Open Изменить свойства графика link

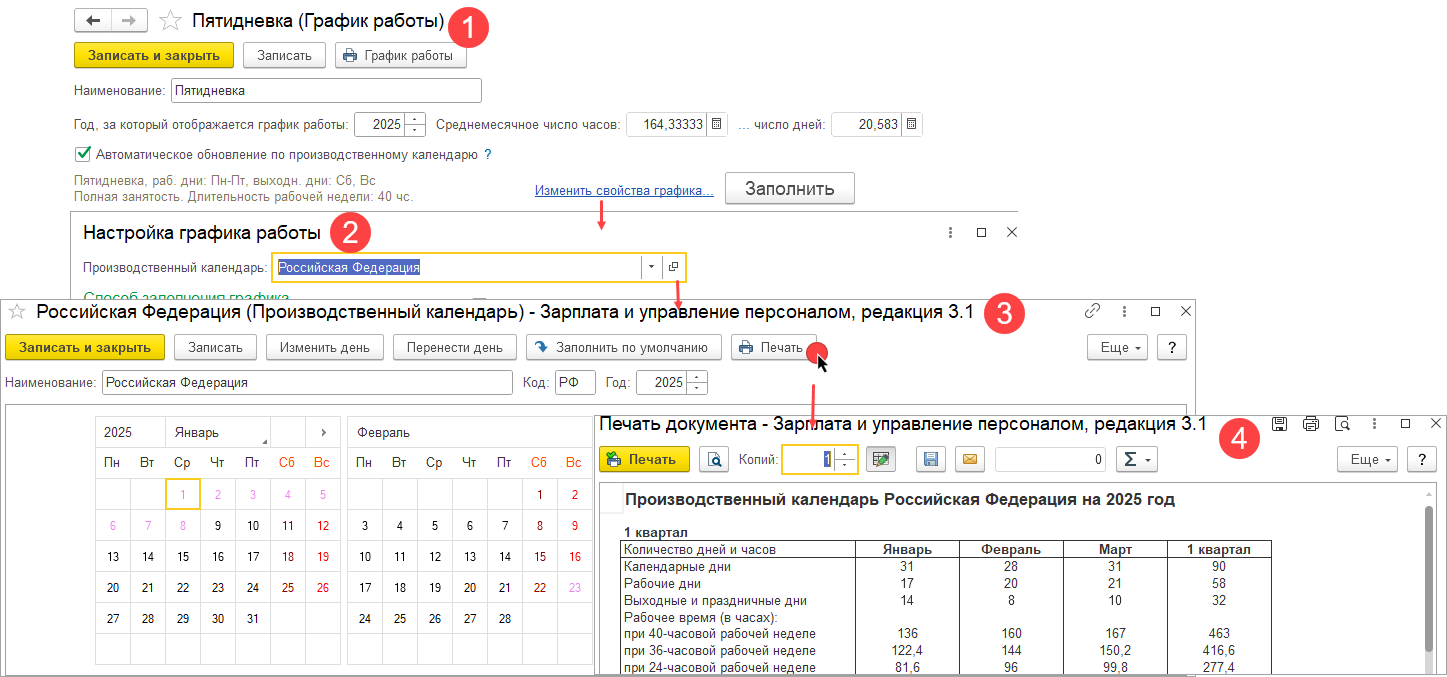click(624, 191)
